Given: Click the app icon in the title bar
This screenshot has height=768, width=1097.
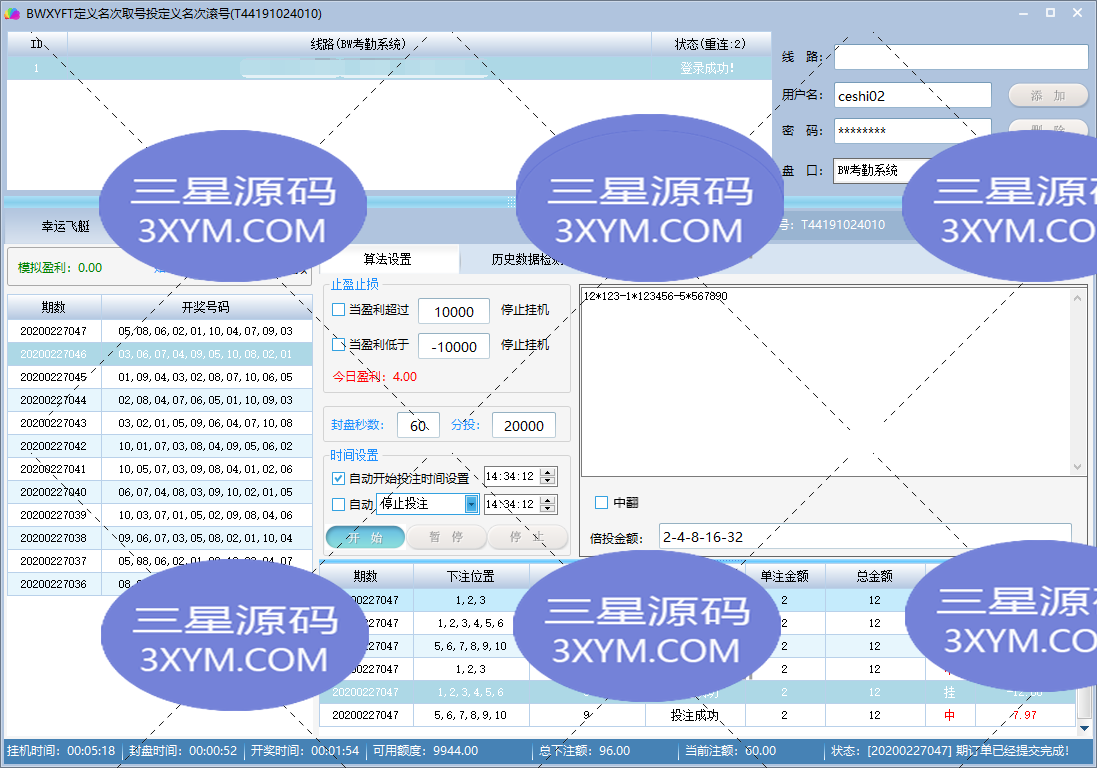Looking at the screenshot, I should (13, 13).
